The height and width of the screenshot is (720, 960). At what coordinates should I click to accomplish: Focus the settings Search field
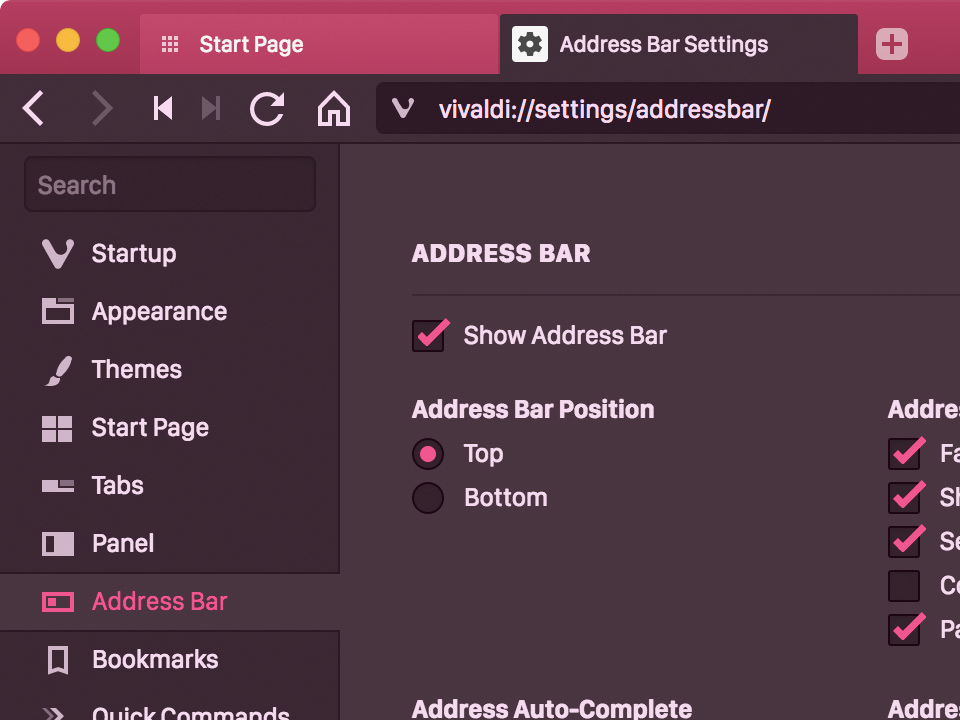click(x=170, y=184)
